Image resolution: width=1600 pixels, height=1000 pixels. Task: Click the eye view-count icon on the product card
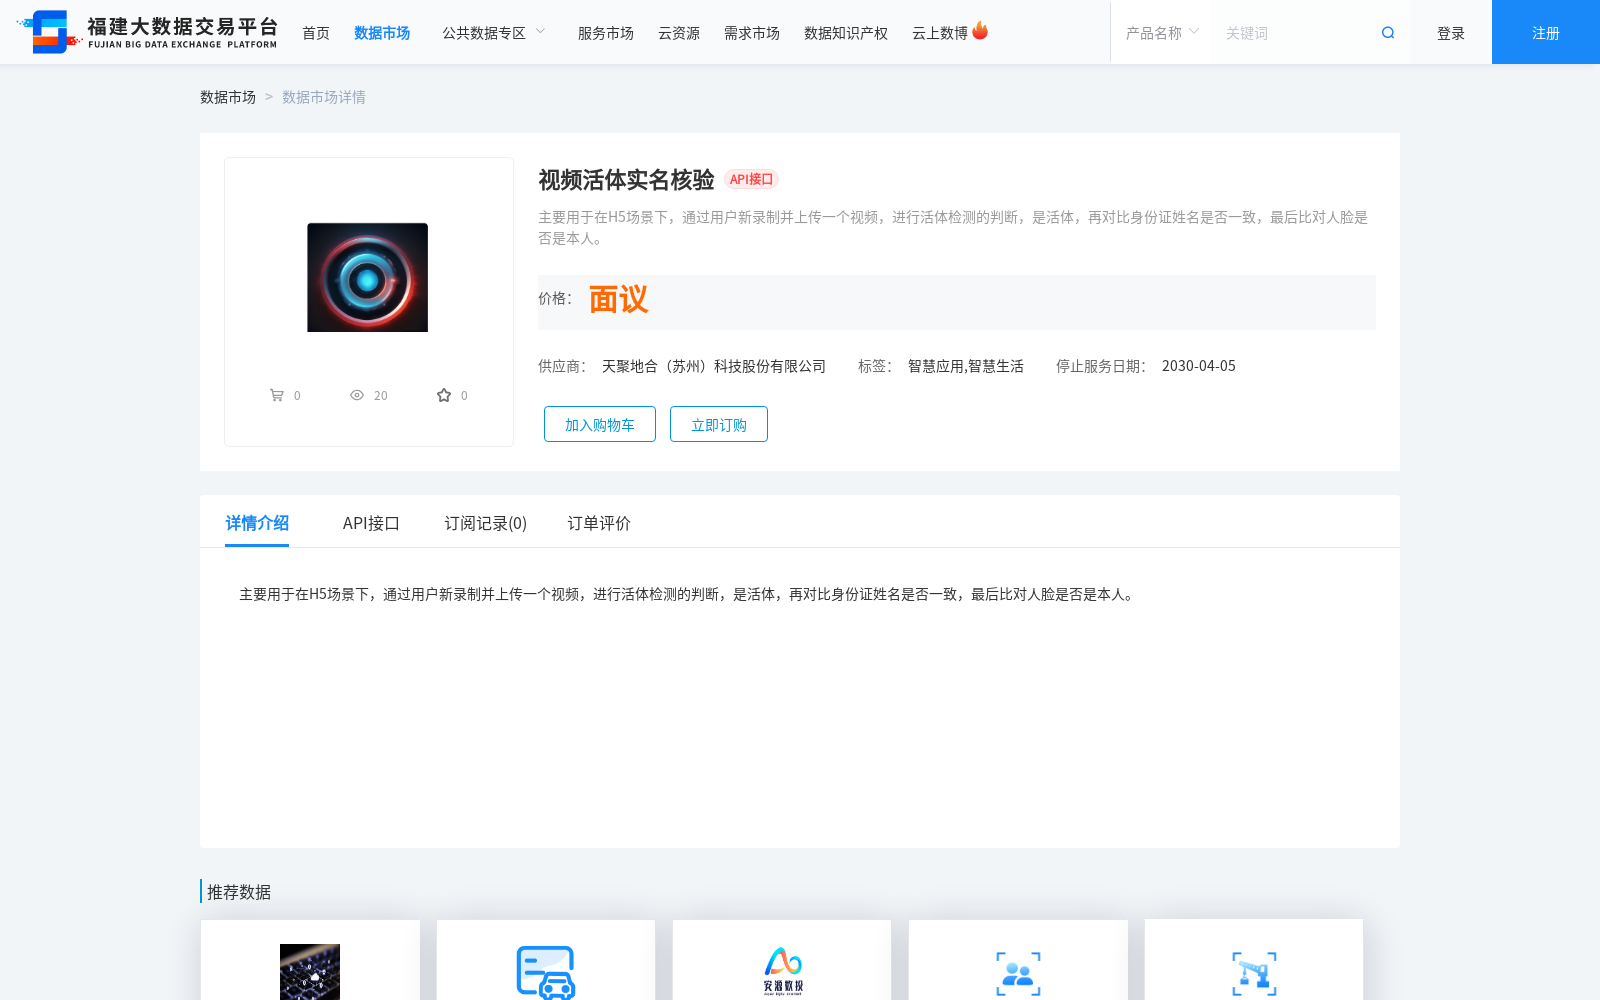pos(357,394)
